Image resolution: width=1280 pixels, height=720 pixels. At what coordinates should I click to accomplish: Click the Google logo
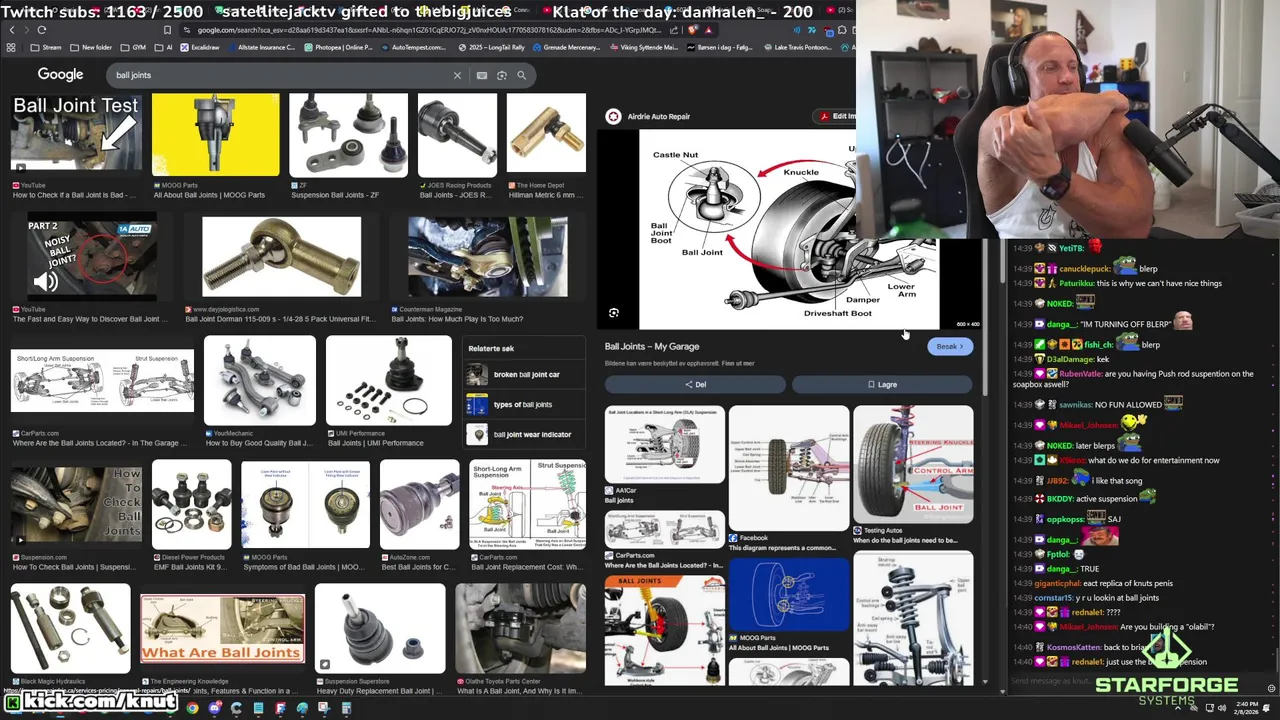tap(60, 75)
